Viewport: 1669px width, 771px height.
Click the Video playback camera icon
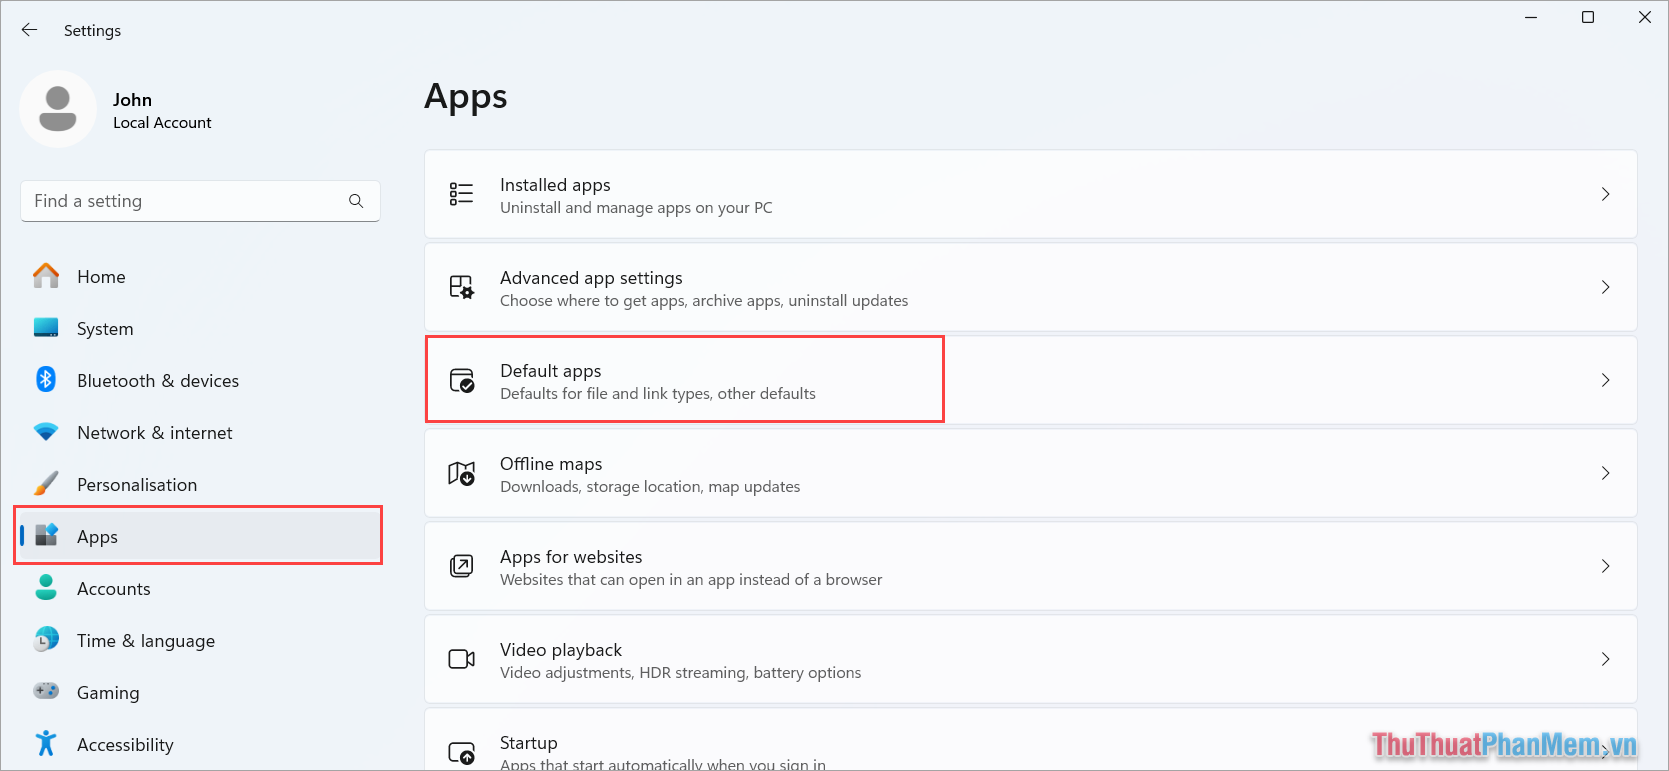(x=462, y=659)
